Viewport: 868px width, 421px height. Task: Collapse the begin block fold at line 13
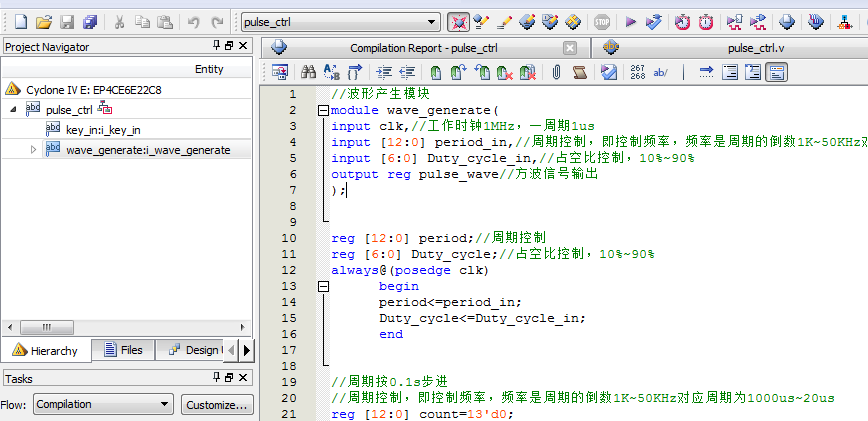(x=322, y=286)
